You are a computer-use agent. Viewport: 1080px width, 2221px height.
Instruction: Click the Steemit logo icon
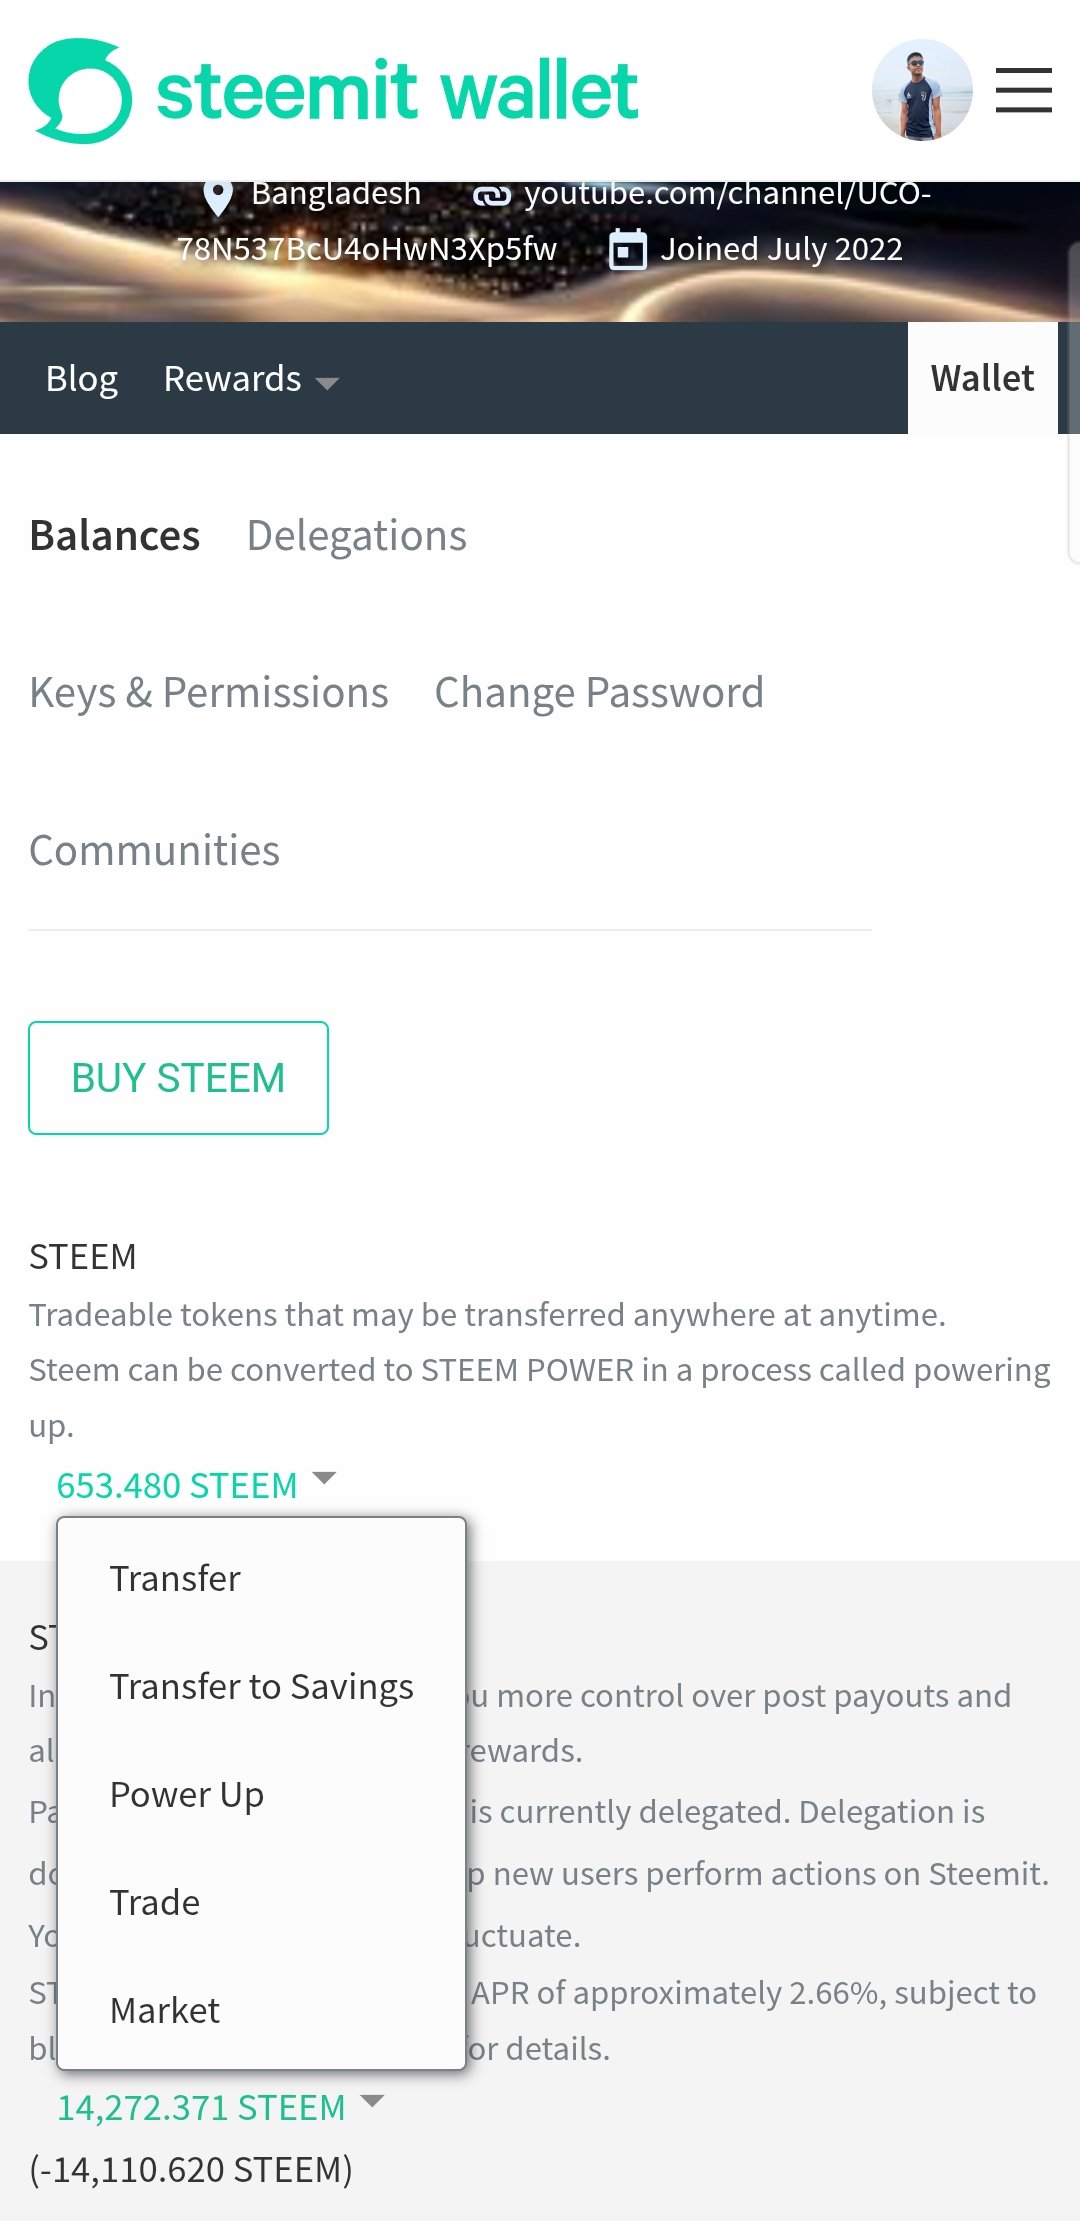click(80, 90)
